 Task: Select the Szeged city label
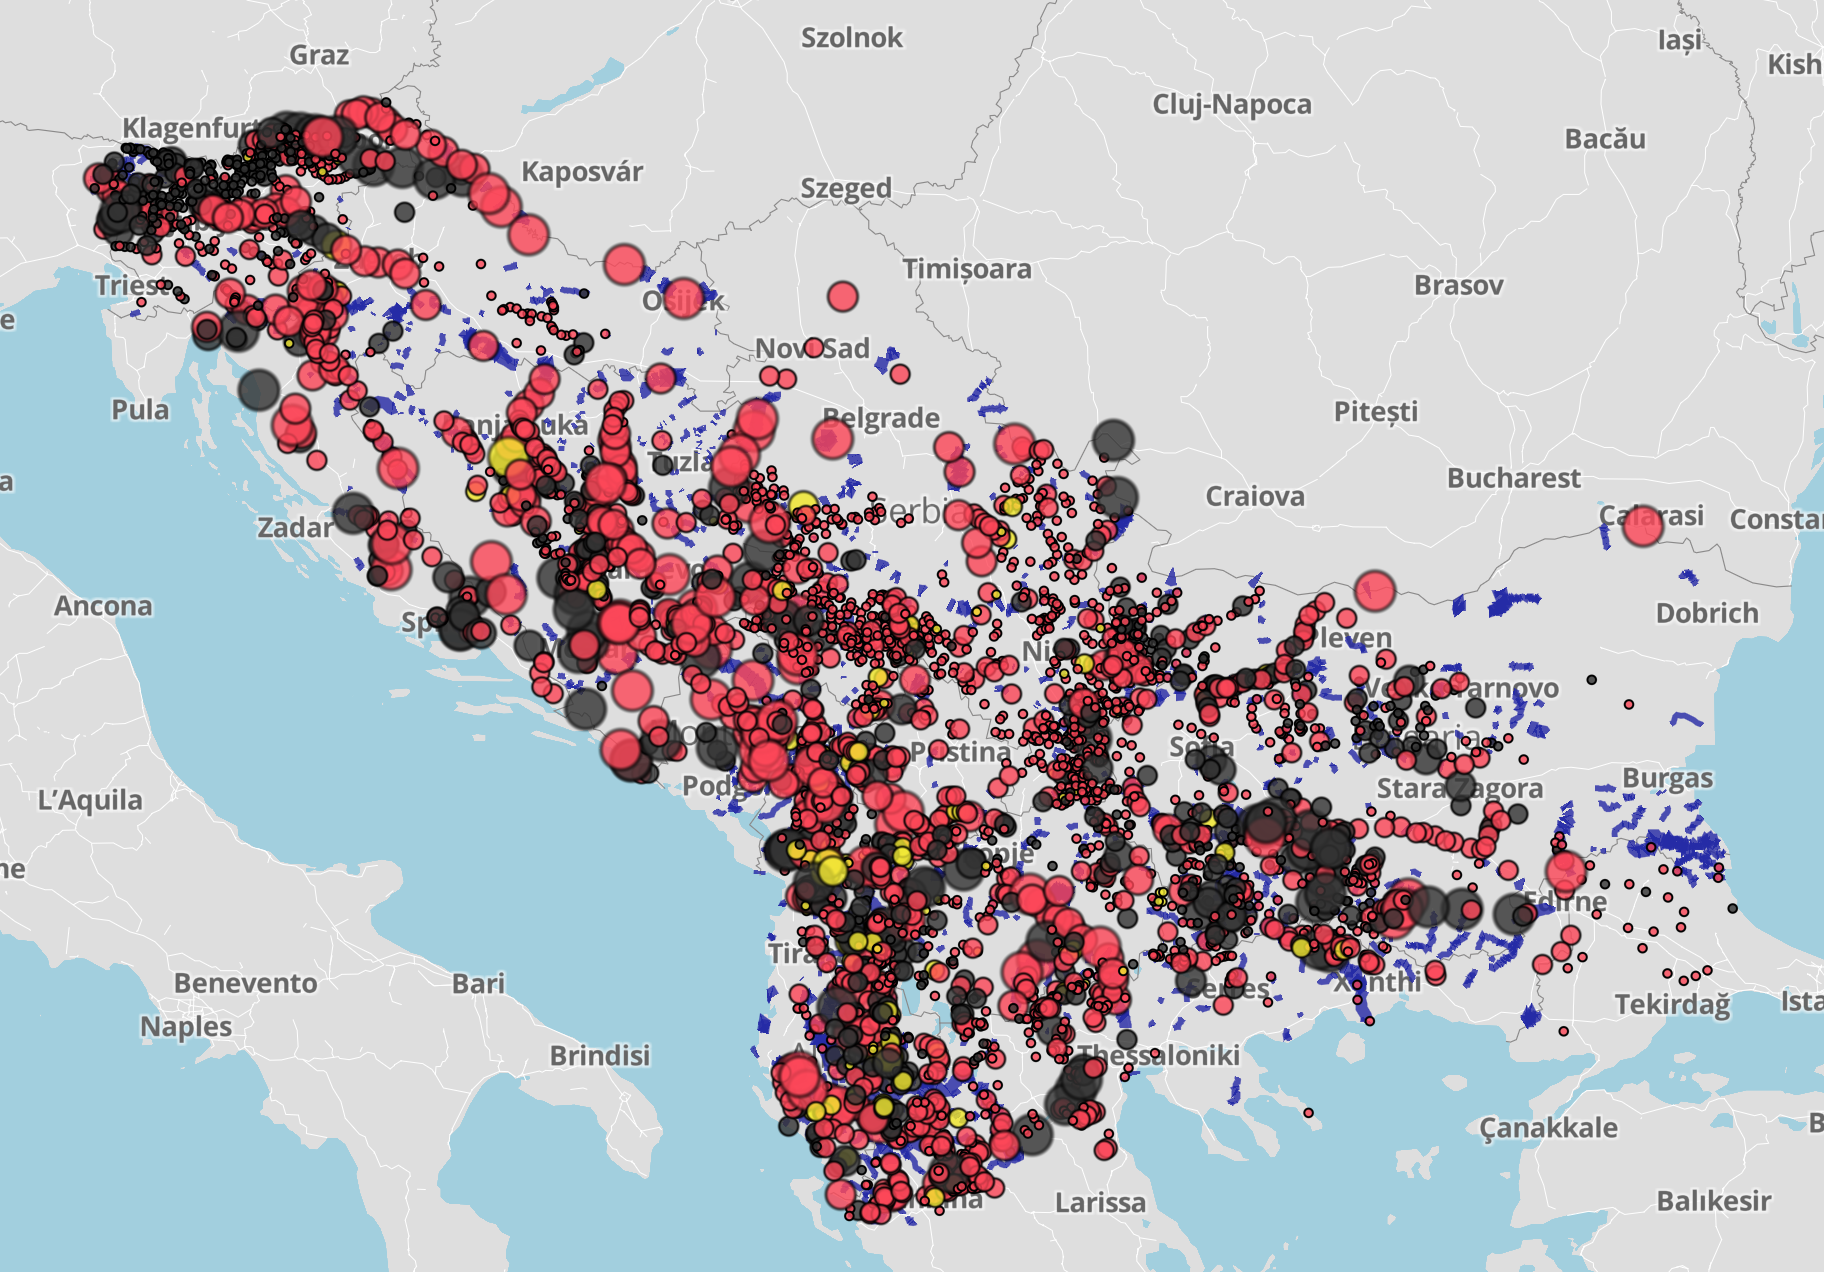pos(846,189)
